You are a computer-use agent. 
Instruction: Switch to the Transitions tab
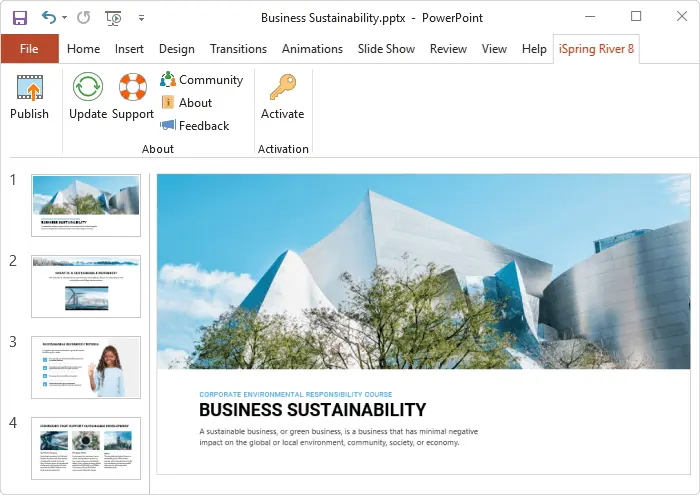coord(238,49)
